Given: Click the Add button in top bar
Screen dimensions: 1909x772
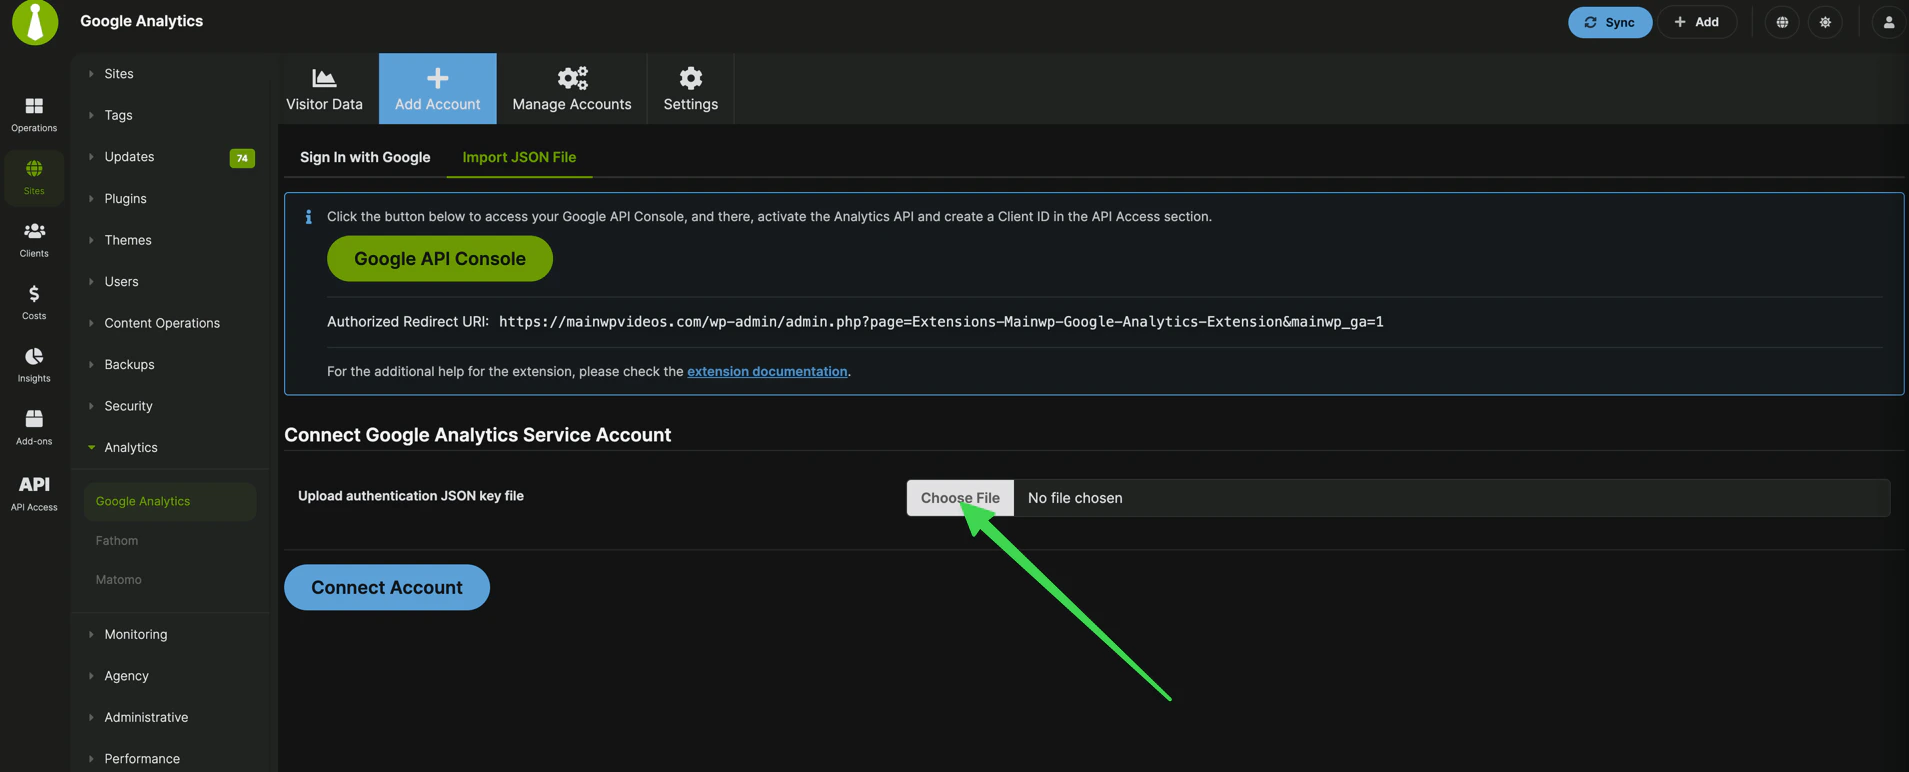Looking at the screenshot, I should click(1696, 22).
